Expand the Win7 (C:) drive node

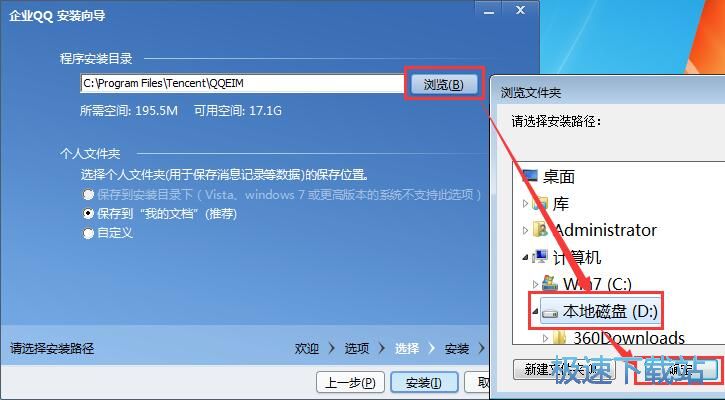[x=535, y=284]
